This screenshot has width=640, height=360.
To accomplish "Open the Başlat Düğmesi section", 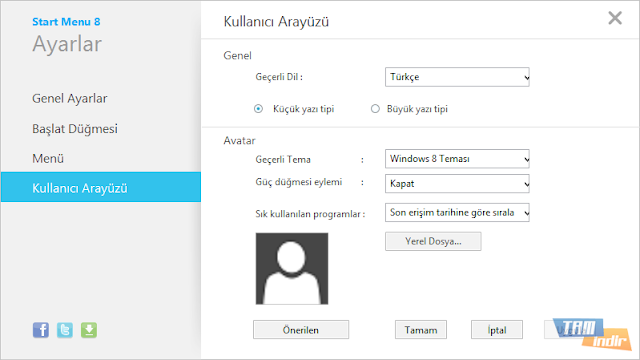I will click(x=75, y=129).
